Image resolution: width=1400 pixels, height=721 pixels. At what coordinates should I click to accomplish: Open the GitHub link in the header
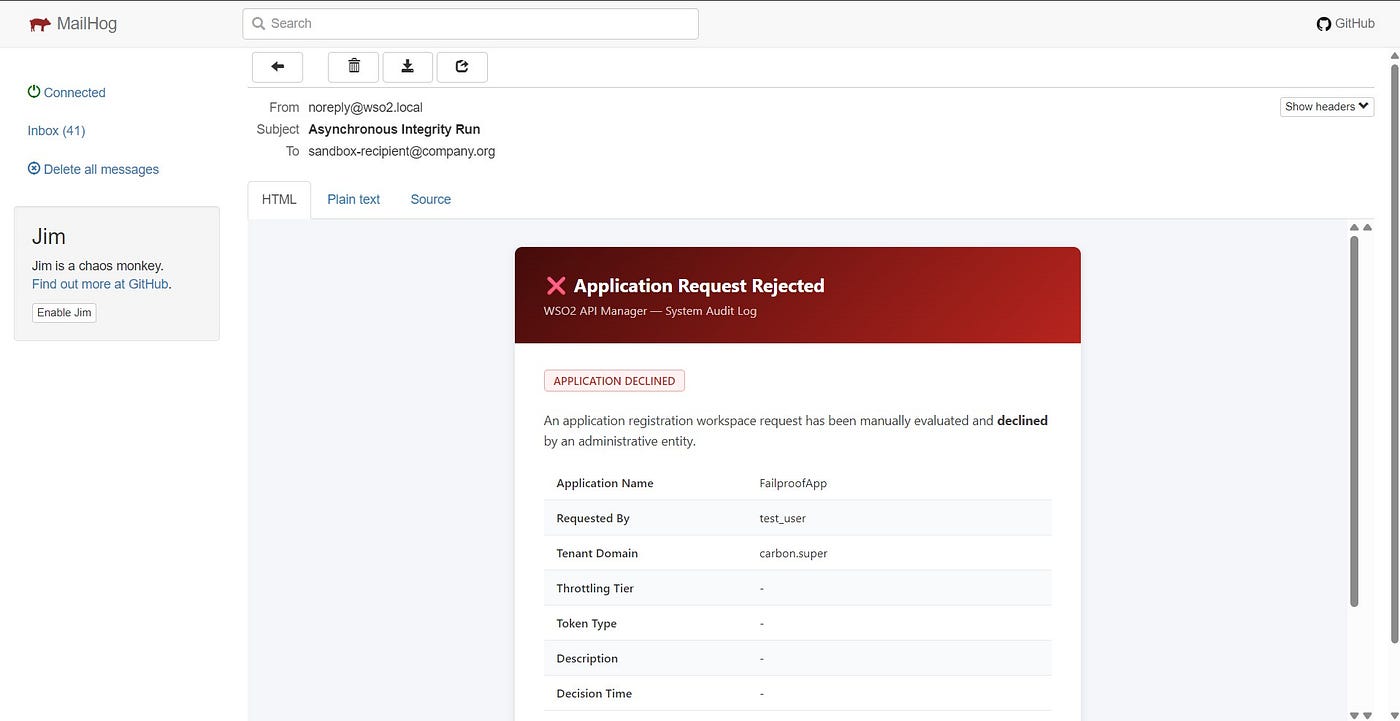(1345, 23)
